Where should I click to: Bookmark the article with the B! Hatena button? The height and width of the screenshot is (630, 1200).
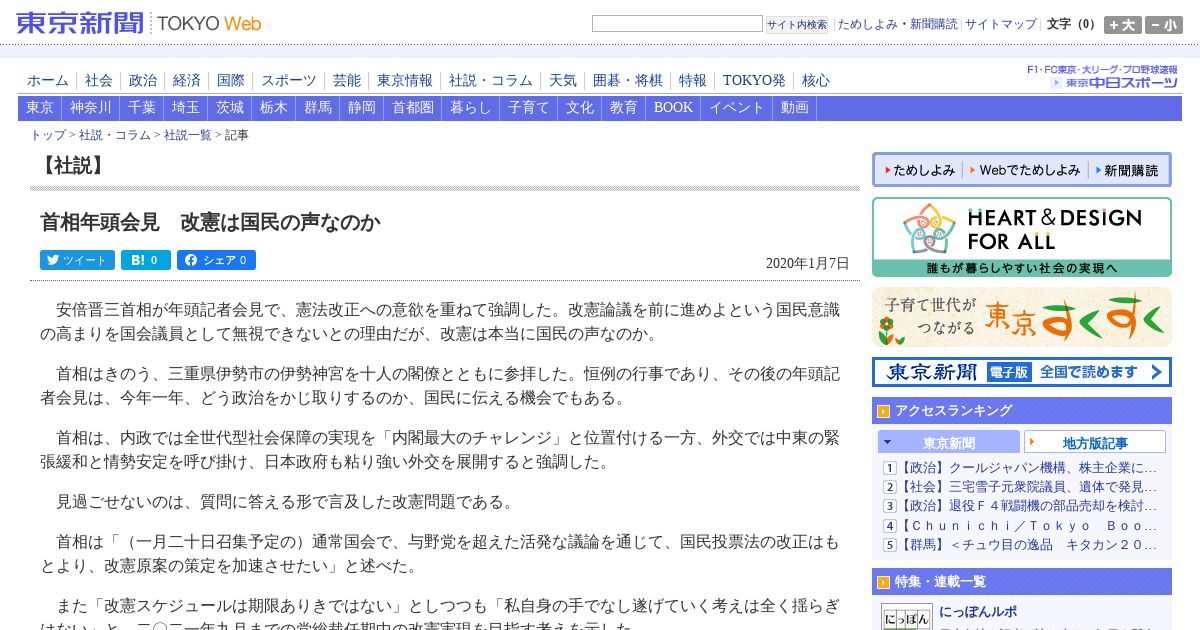tap(146, 260)
